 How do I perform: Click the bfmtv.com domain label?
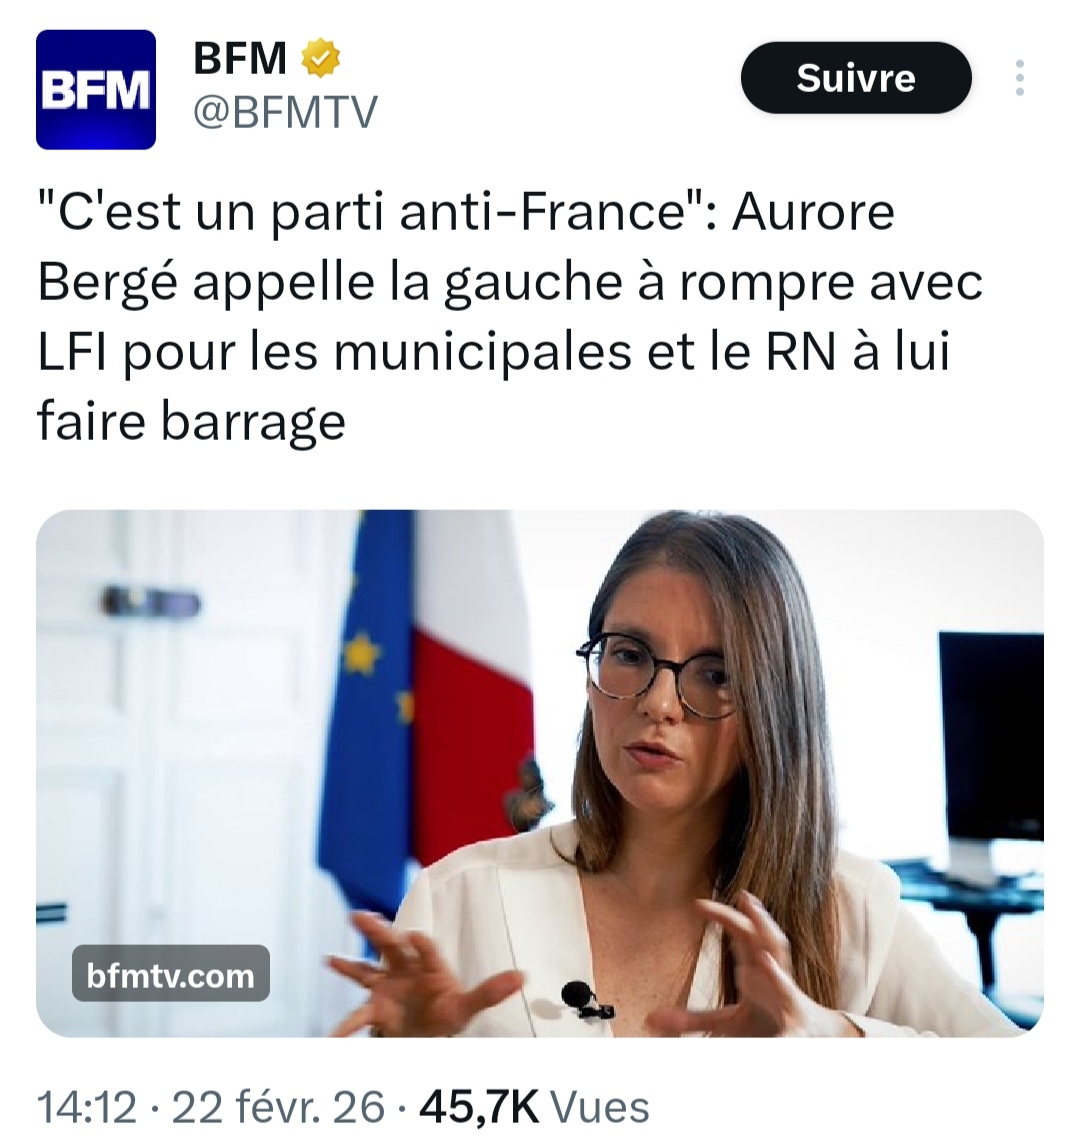[x=171, y=976]
